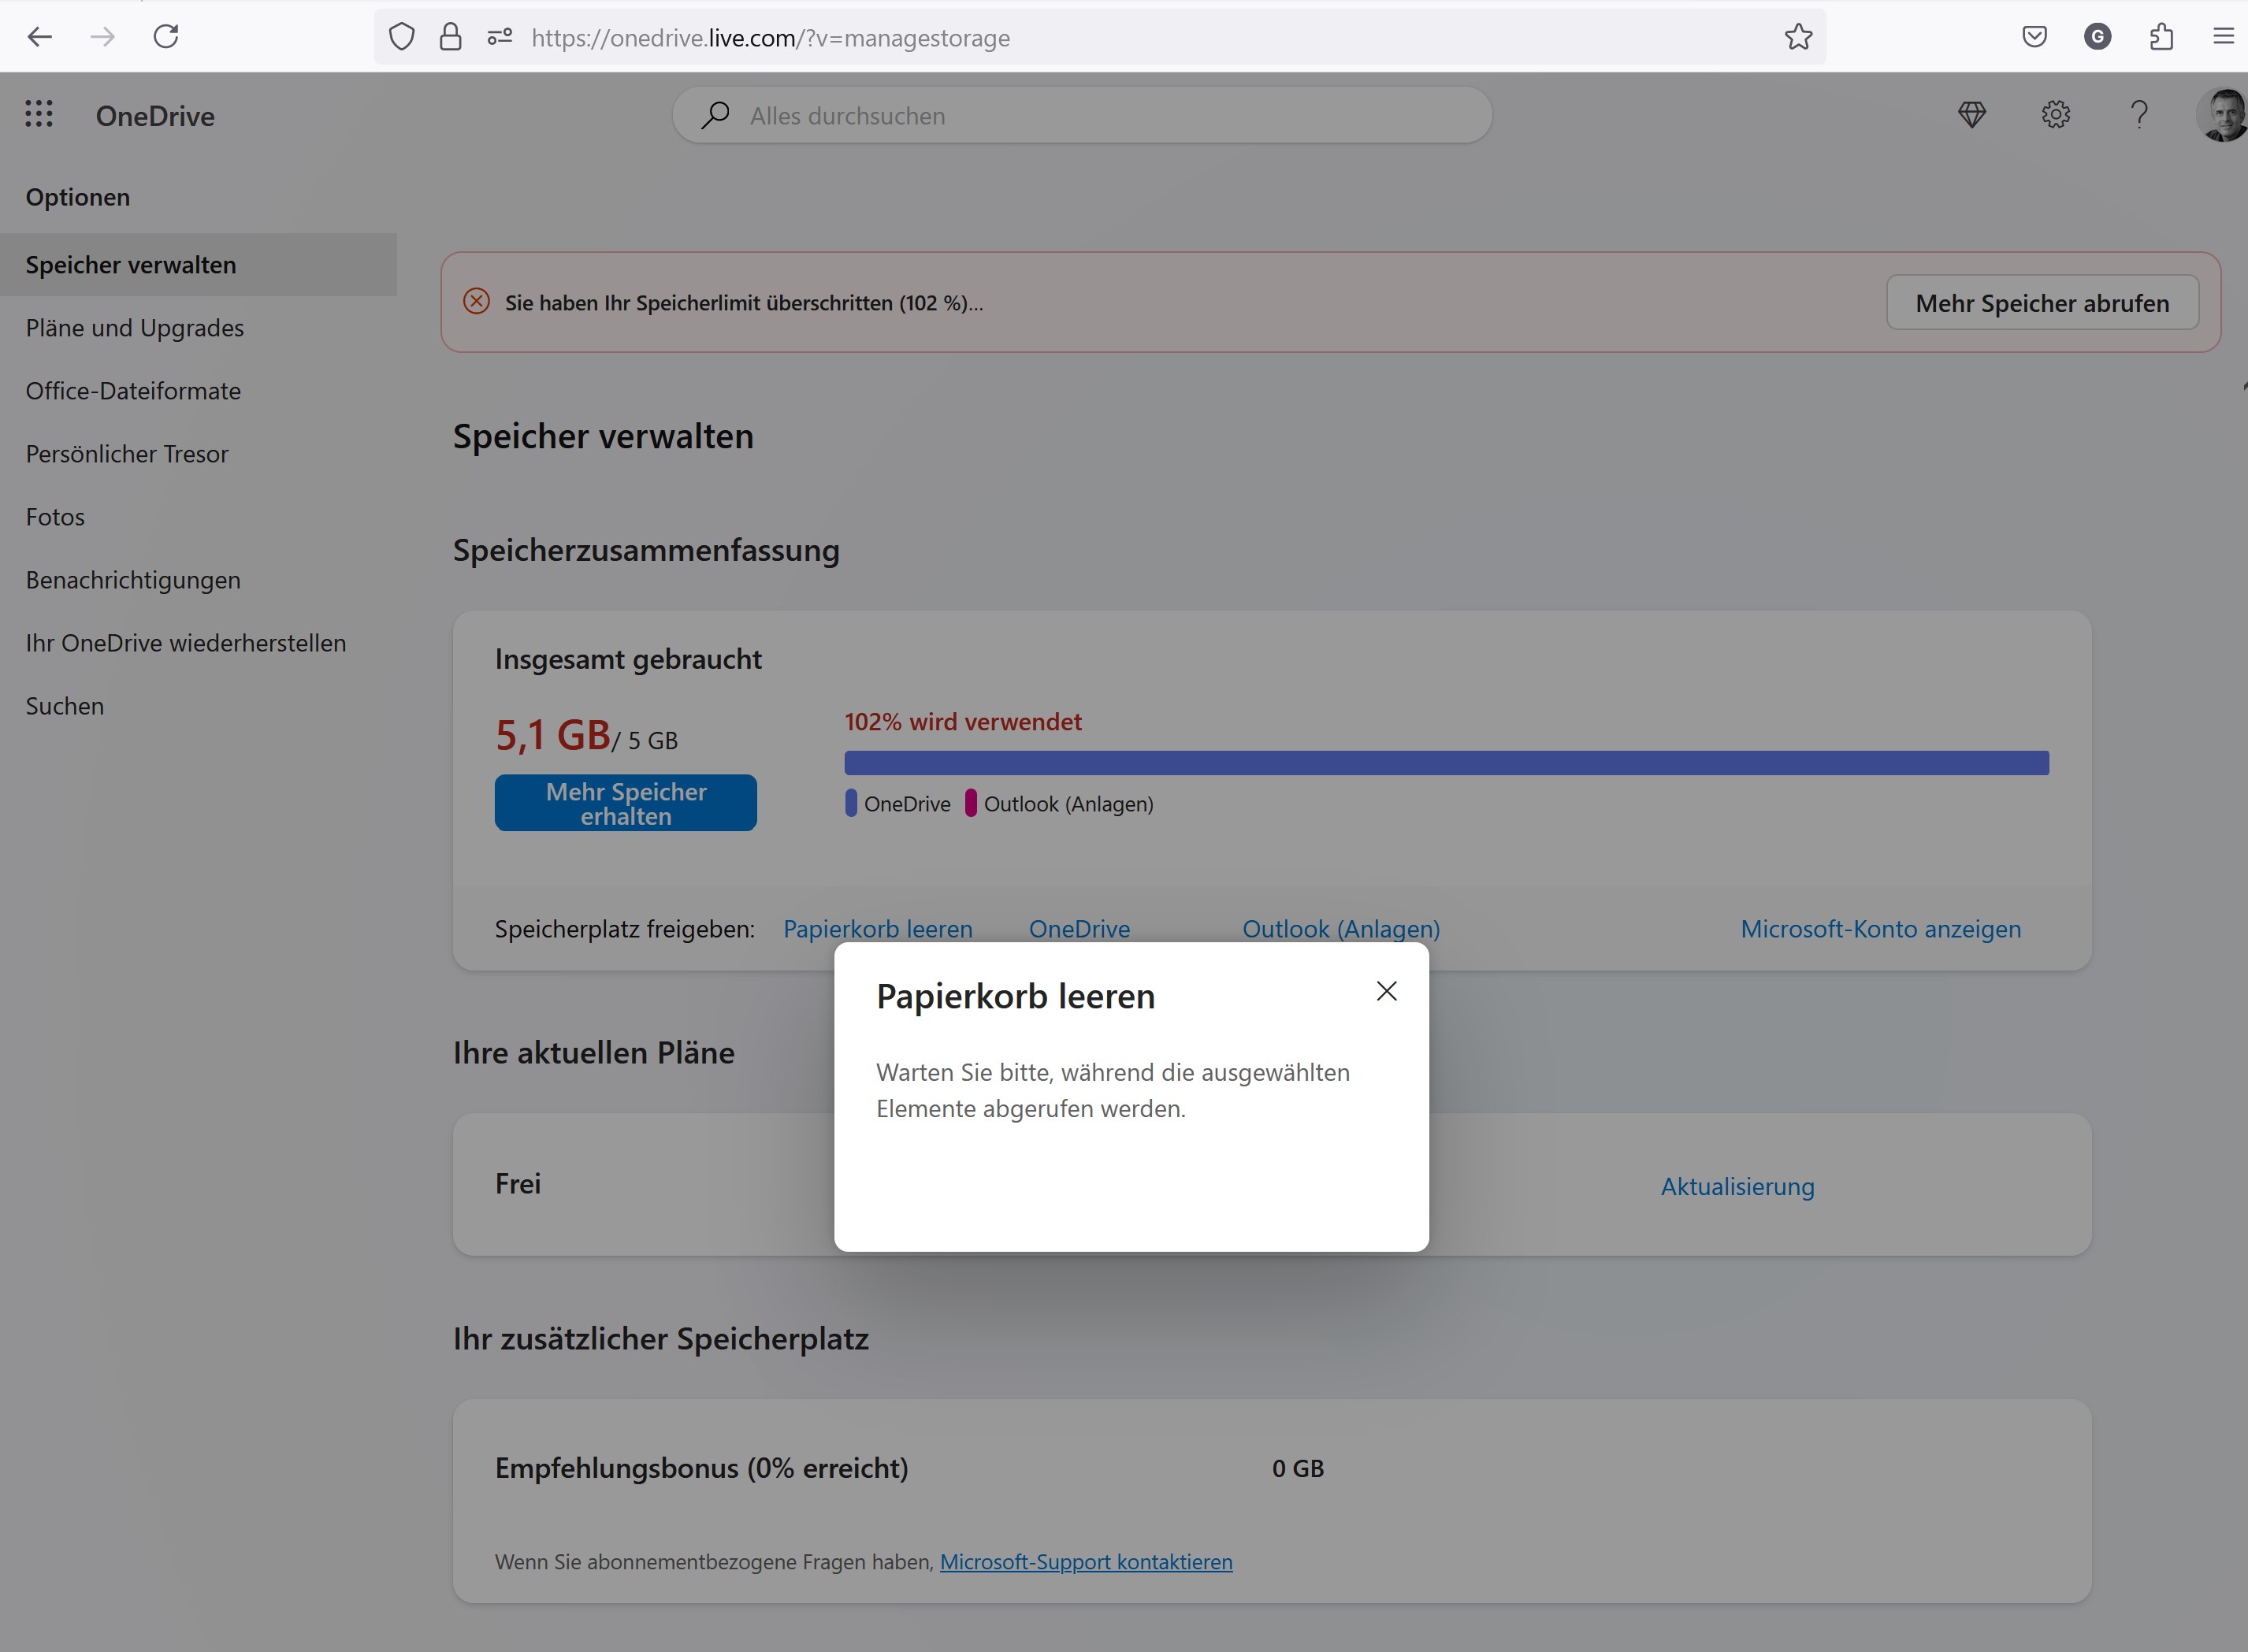Screen dimensions: 2248x1652
Task: Open the settings gear icon
Action: 2056,115
